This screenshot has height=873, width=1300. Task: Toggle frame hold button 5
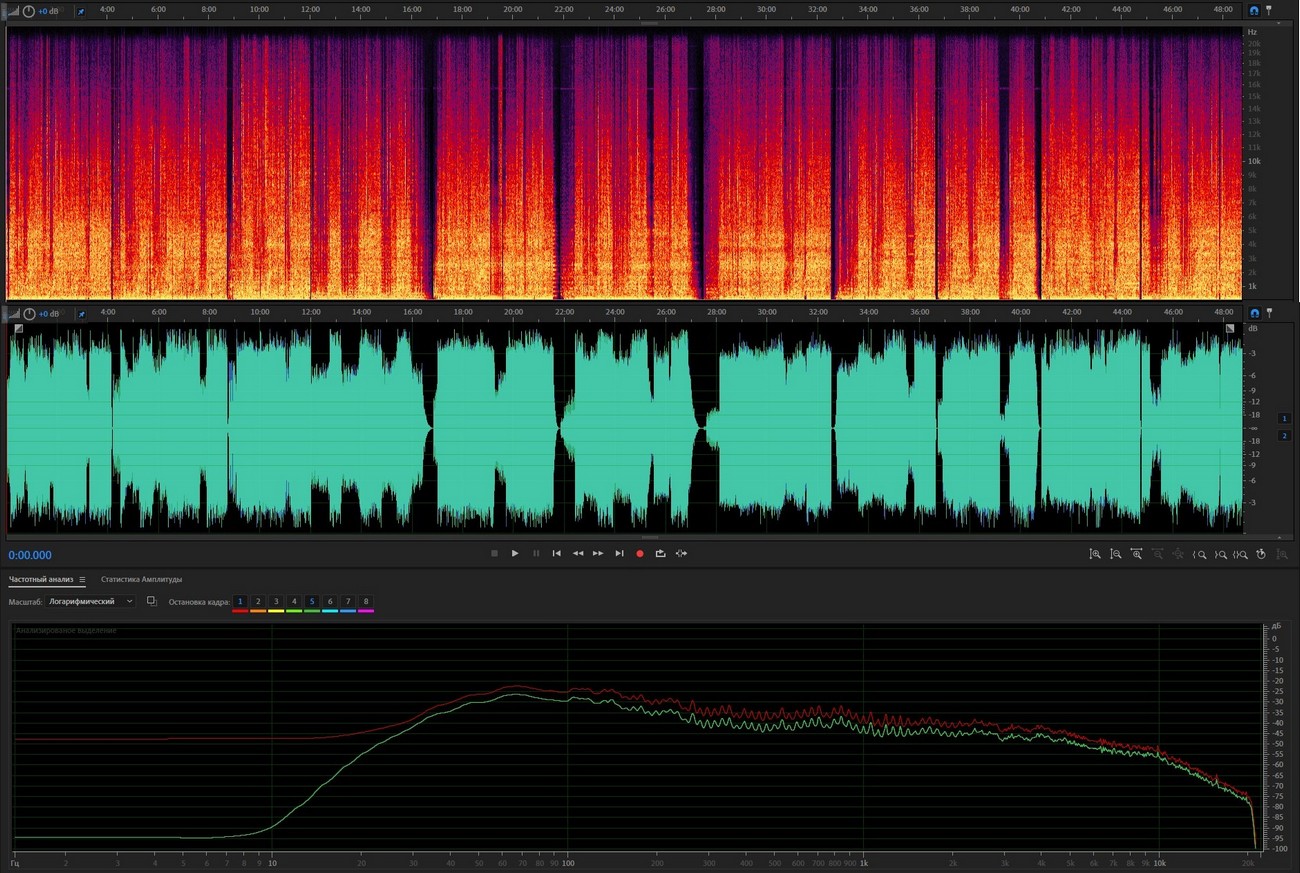312,602
